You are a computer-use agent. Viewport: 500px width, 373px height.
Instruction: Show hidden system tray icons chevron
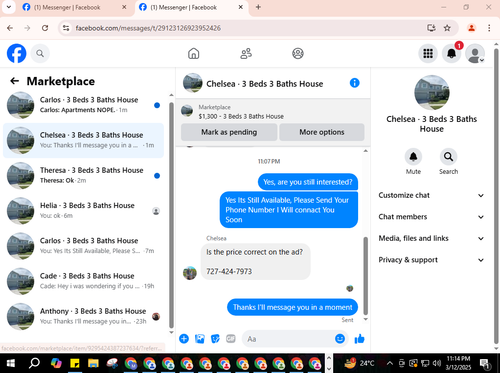tap(389, 363)
